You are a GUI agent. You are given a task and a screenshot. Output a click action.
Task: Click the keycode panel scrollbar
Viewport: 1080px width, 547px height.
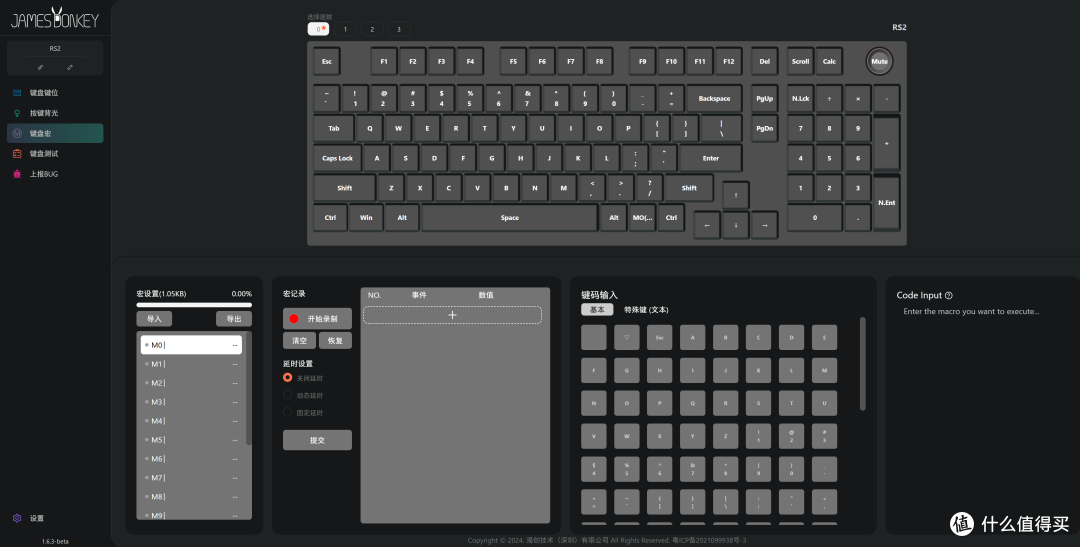862,364
